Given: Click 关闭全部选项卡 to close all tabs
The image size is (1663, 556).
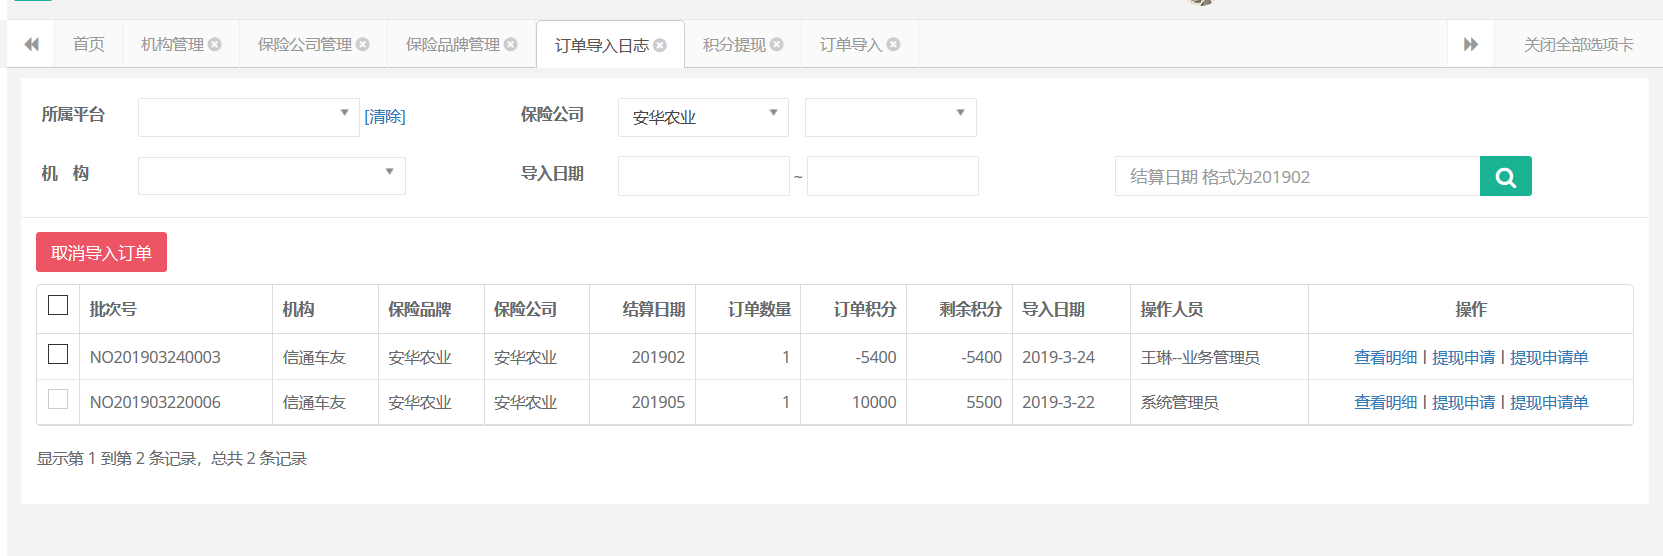Looking at the screenshot, I should pos(1578,44).
